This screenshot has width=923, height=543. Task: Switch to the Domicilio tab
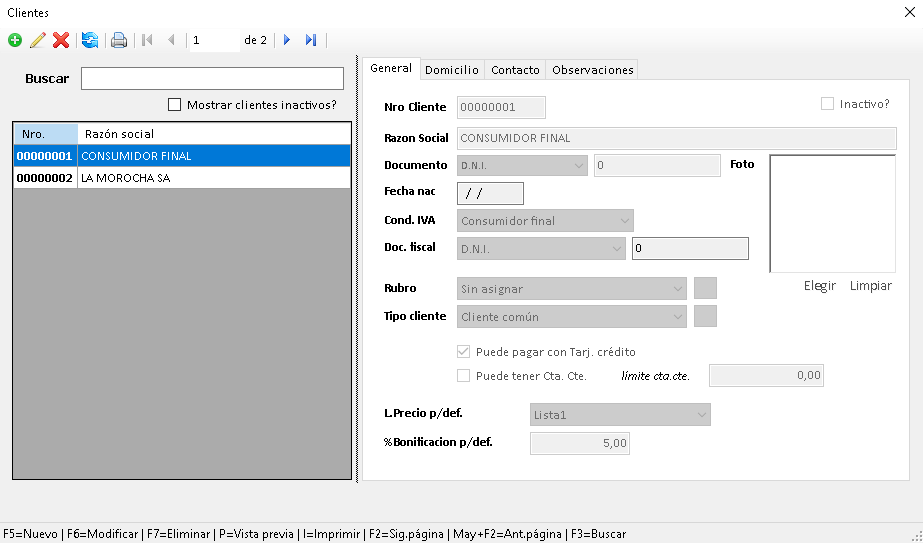[451, 70]
